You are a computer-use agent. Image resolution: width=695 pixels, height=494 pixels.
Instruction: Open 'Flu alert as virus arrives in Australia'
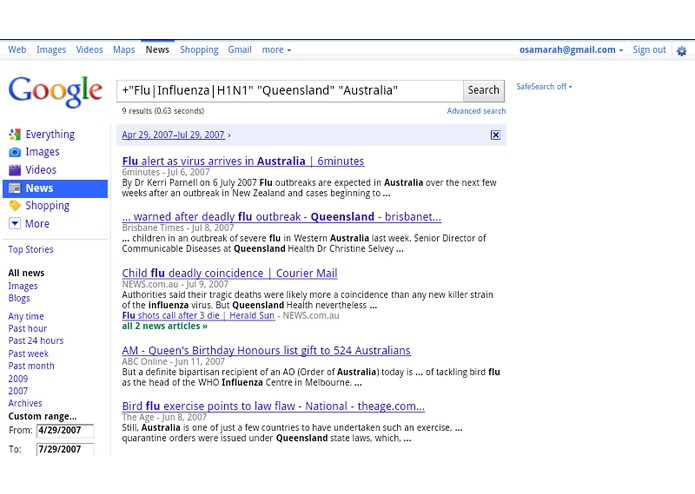[243, 161]
